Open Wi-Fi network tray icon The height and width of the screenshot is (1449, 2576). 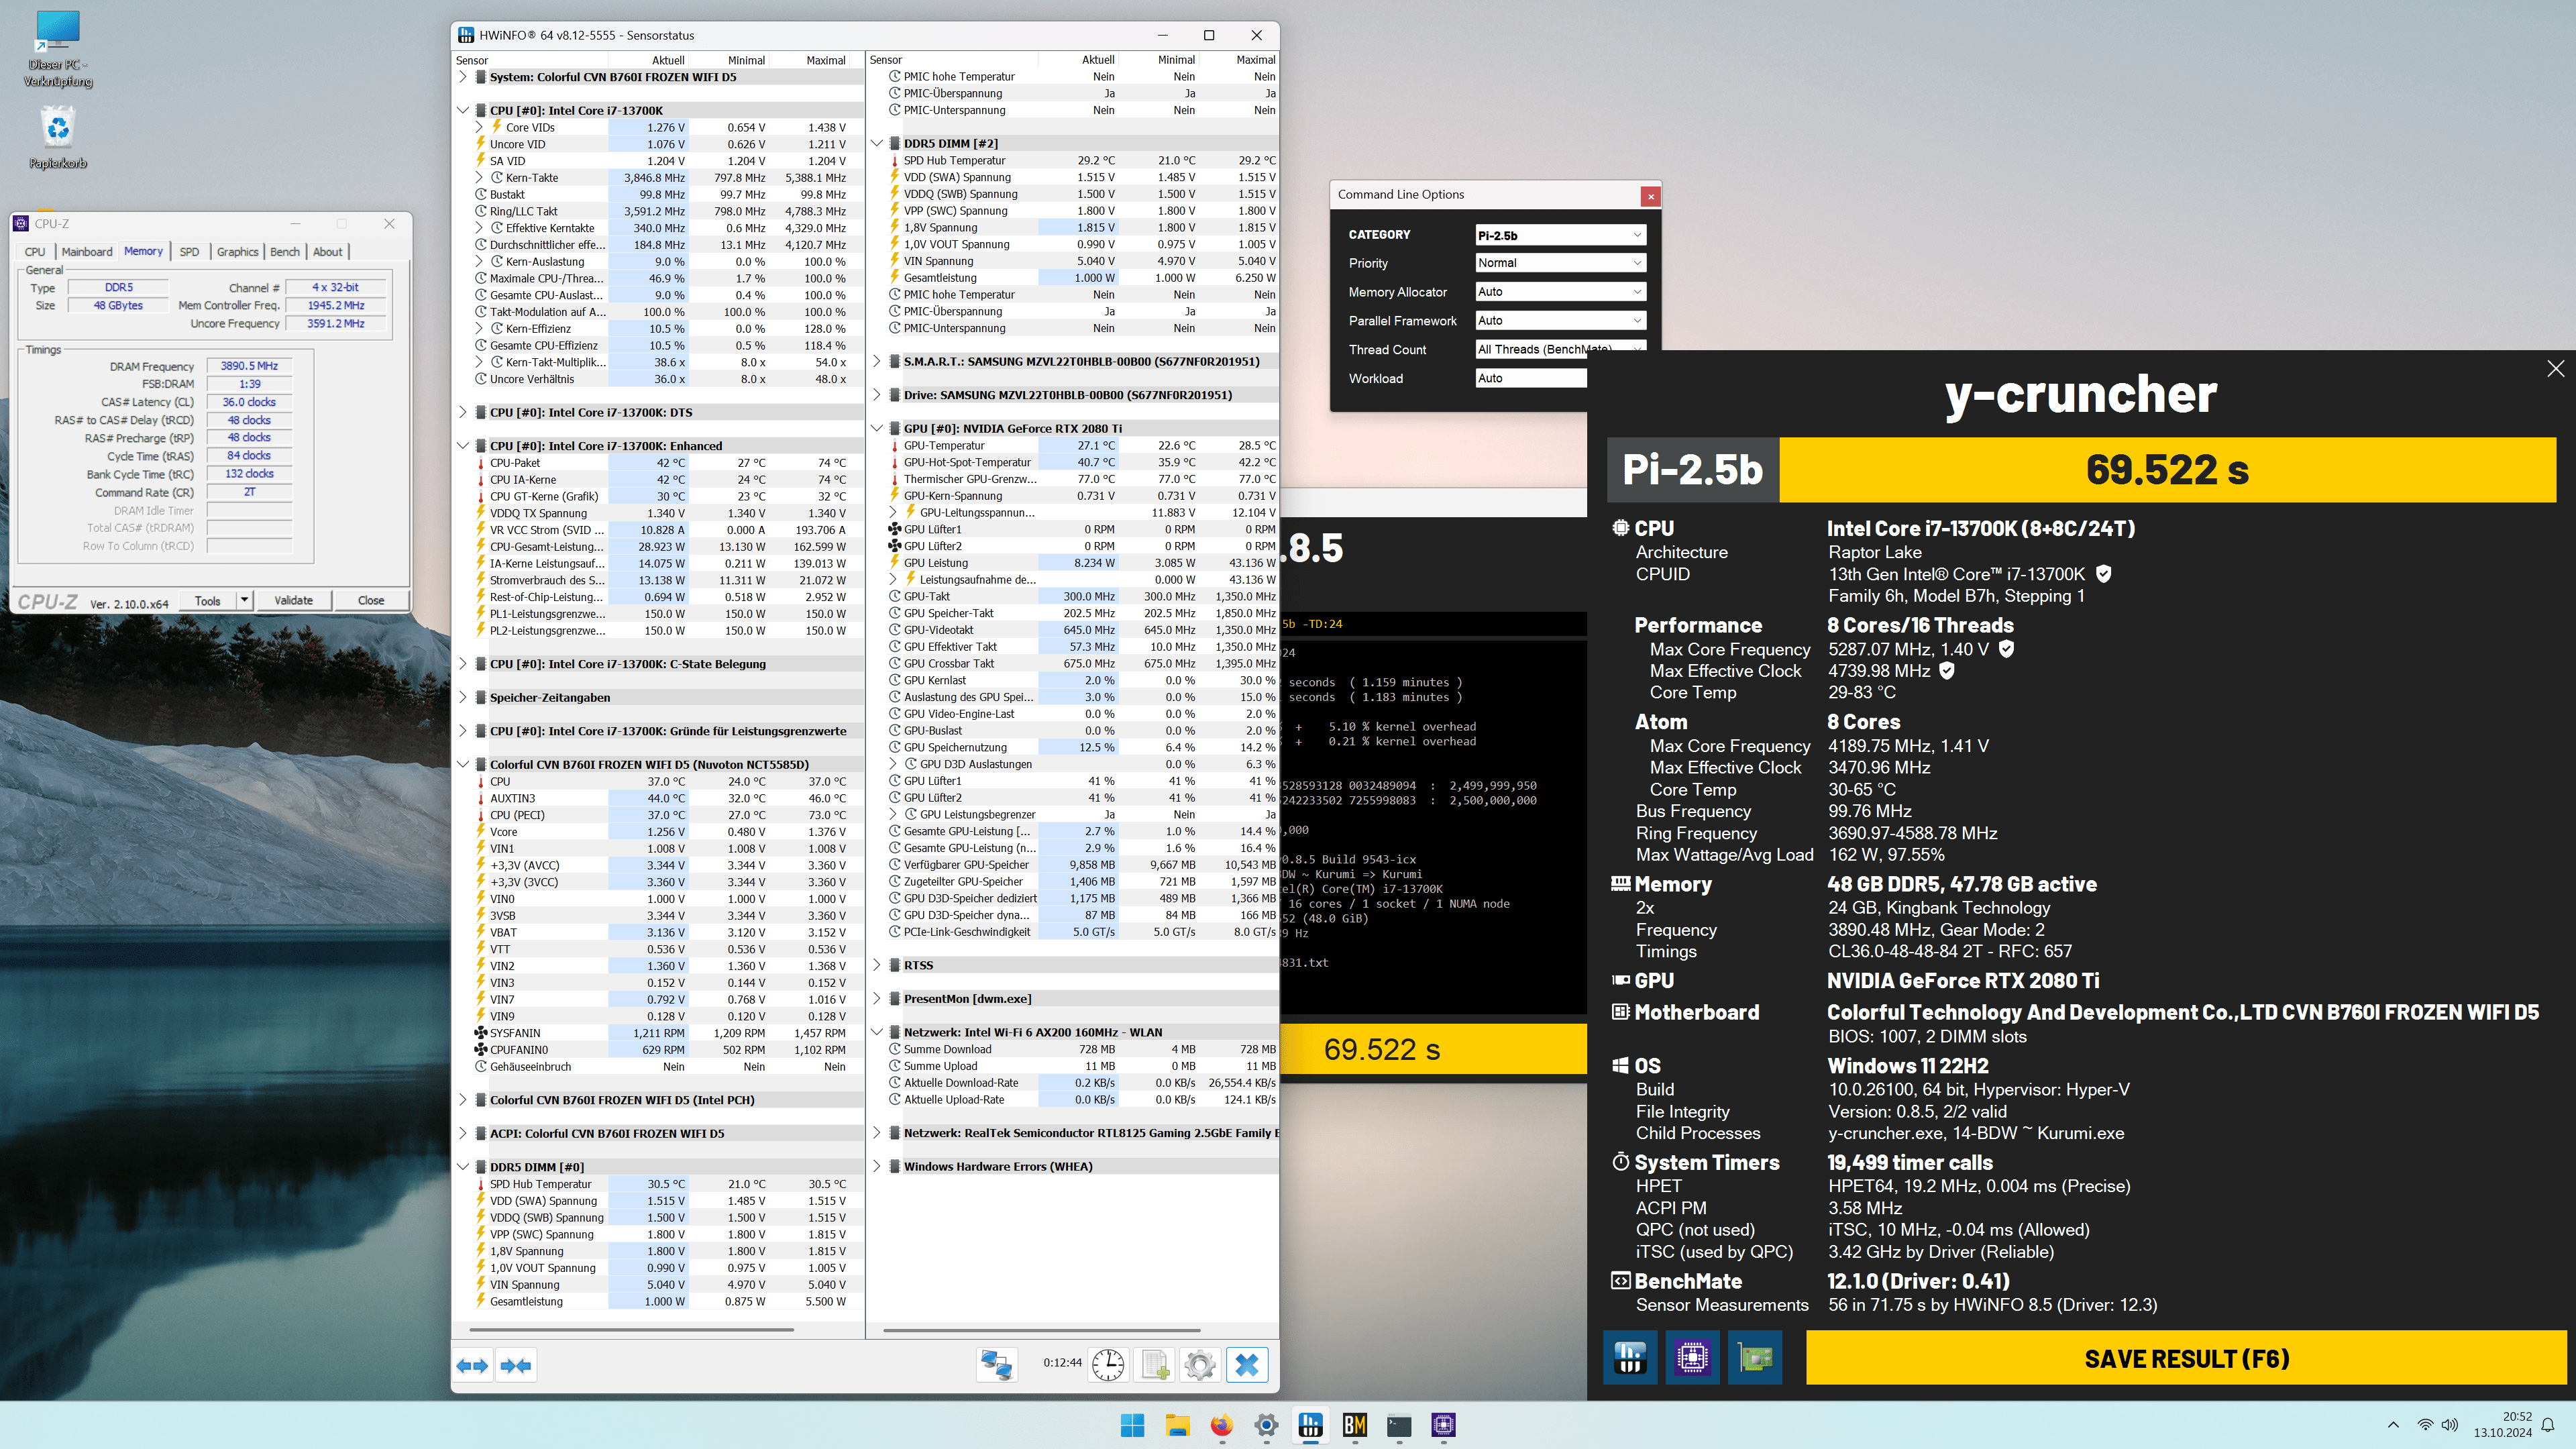(x=2425, y=1425)
